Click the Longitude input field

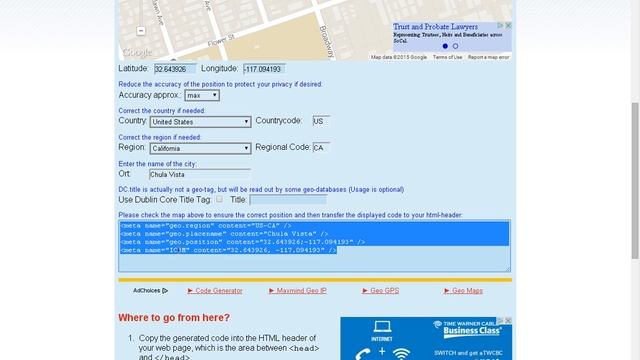coord(264,69)
